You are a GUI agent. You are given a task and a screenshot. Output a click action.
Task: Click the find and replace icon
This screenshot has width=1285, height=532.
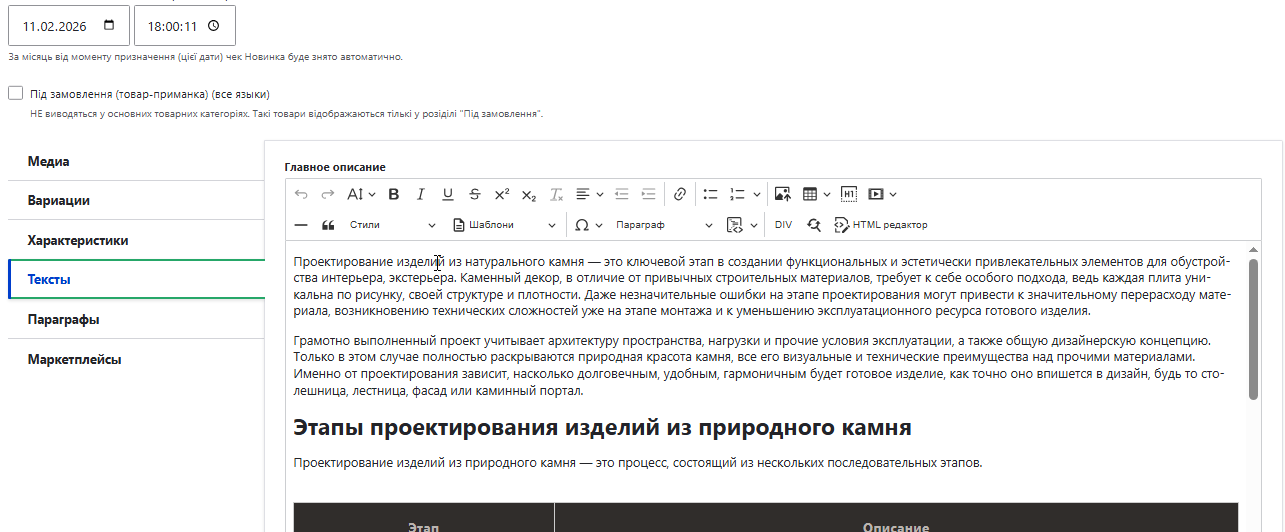click(814, 225)
